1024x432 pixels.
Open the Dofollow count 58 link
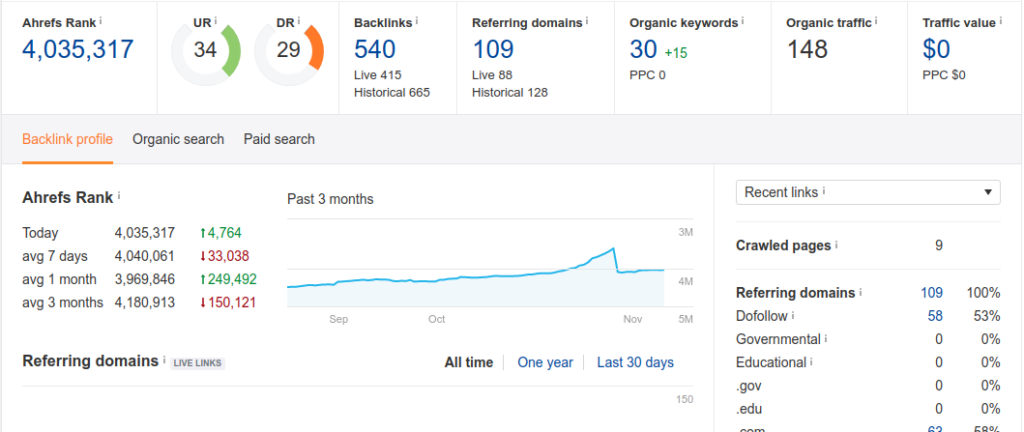935,316
